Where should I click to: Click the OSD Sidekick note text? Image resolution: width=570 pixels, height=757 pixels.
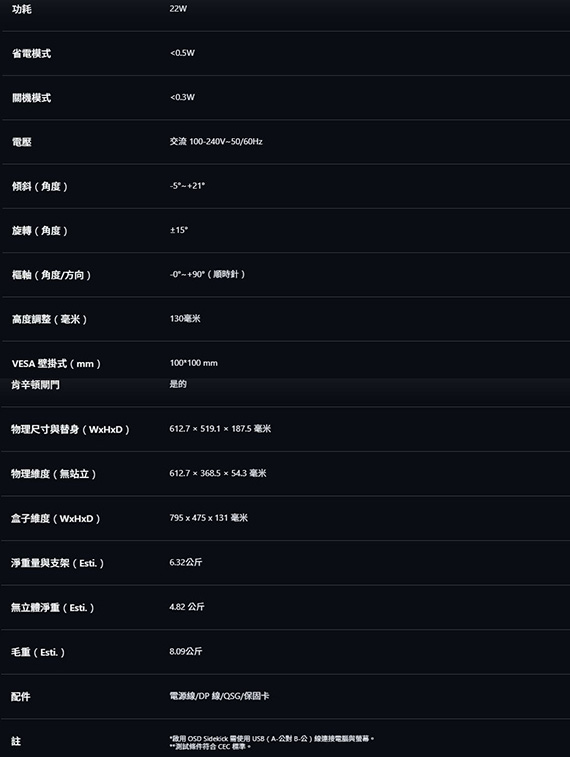tap(272, 738)
